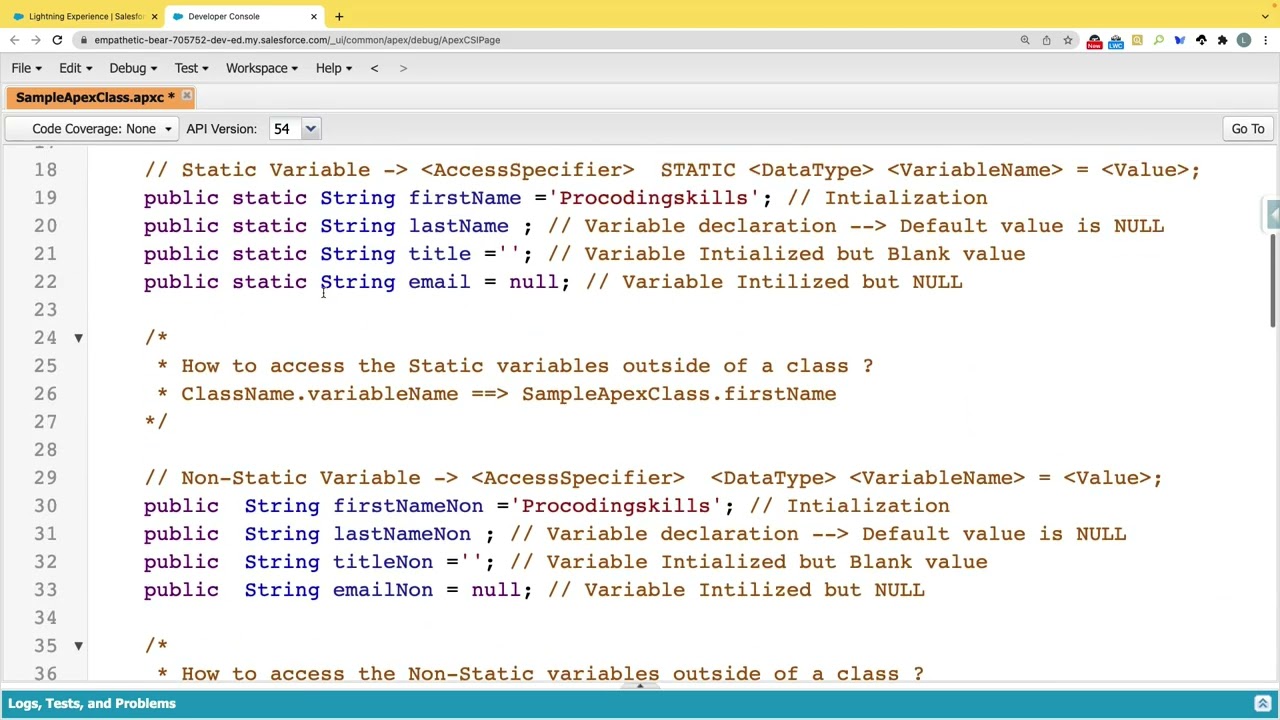Close the SampleApexClass.apxc editor tab
Image resolution: width=1280 pixels, height=720 pixels.
coord(187,97)
